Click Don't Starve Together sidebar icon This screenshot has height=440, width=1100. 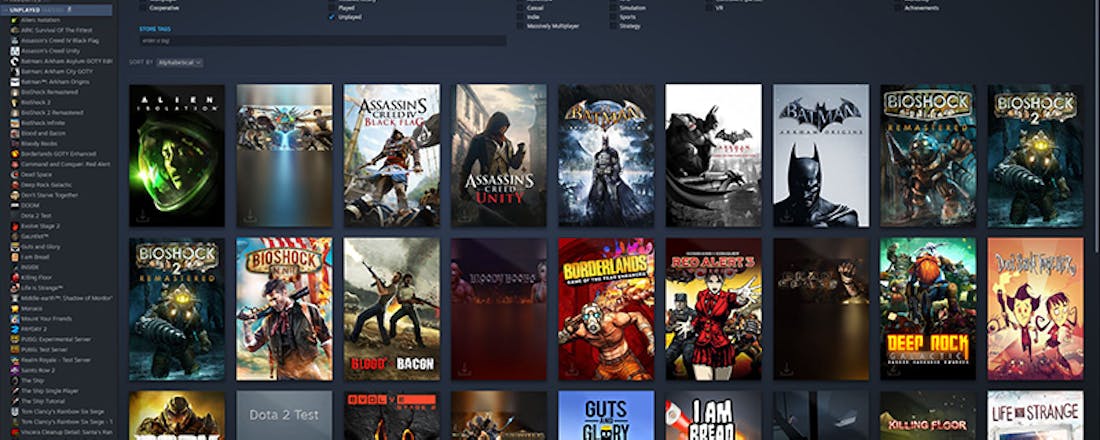[x=14, y=195]
